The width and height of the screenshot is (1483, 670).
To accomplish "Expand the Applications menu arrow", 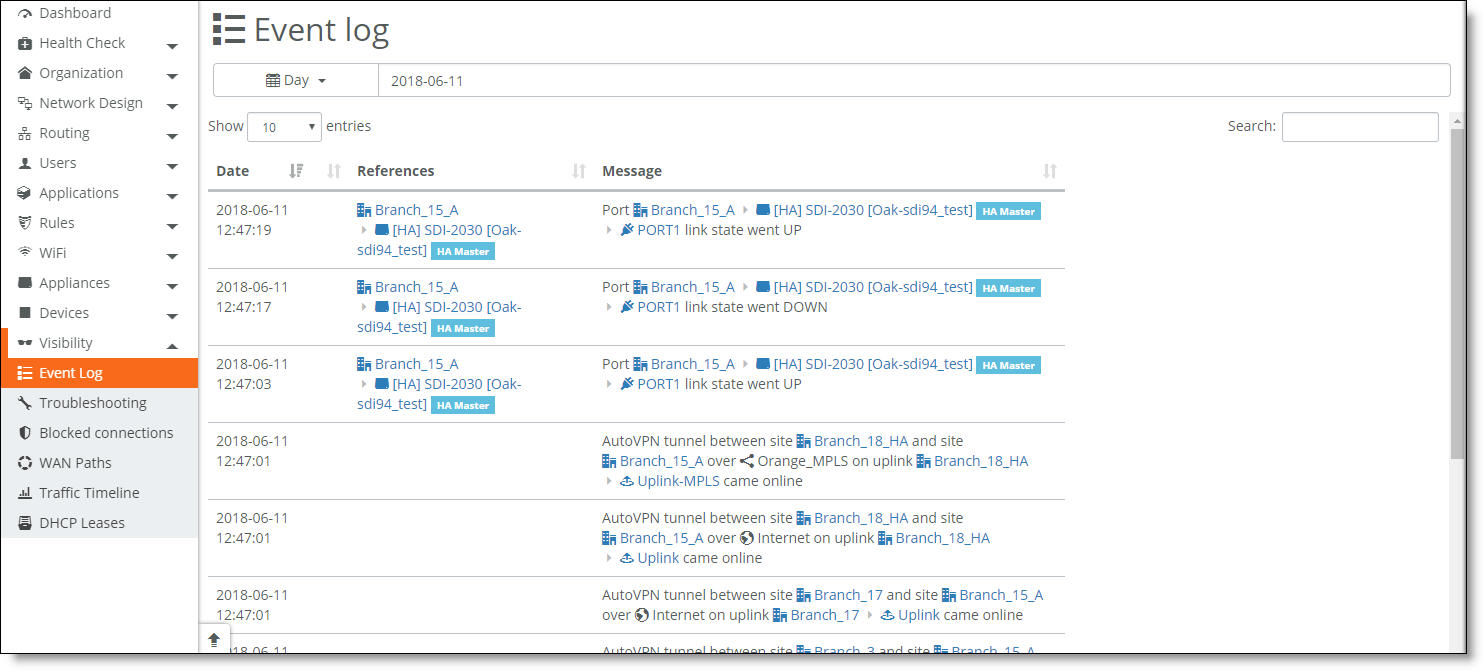I will 172,196.
